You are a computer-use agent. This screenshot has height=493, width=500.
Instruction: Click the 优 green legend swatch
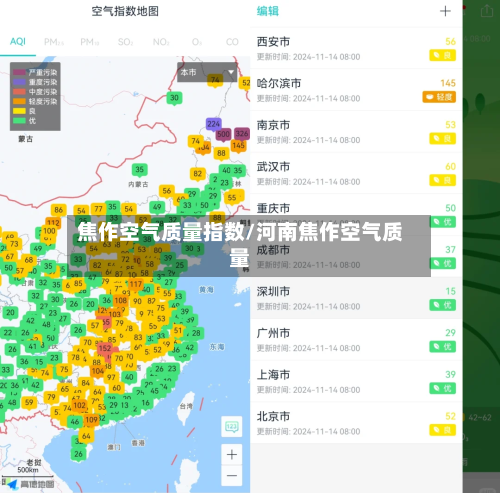point(19,121)
